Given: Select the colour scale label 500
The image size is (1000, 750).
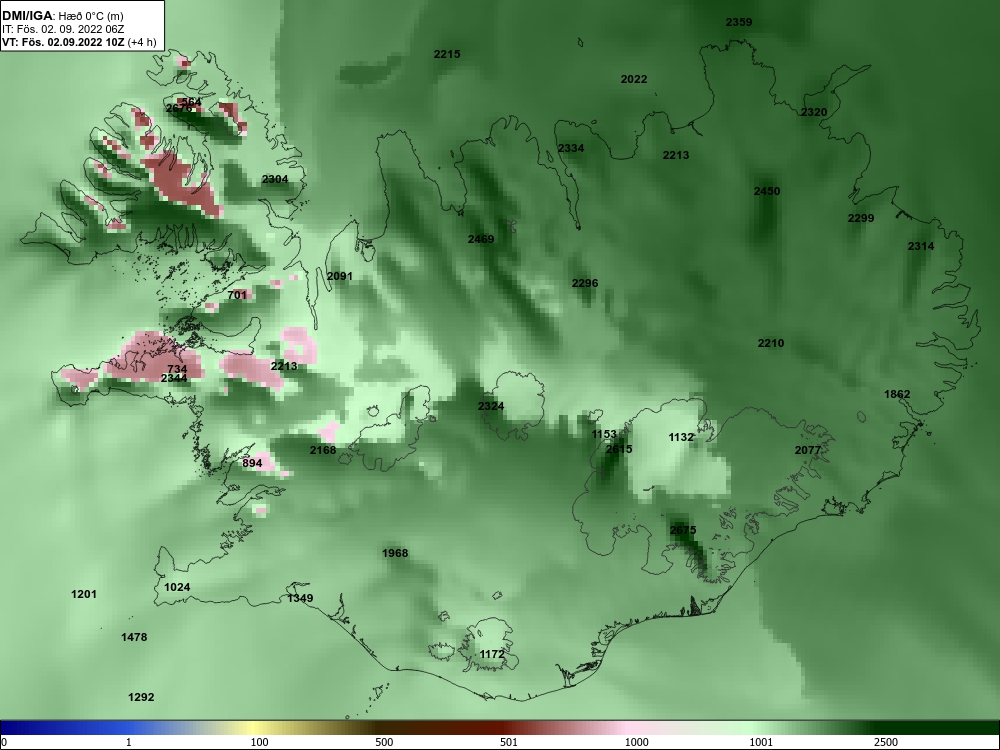Looking at the screenshot, I should pos(384,742).
